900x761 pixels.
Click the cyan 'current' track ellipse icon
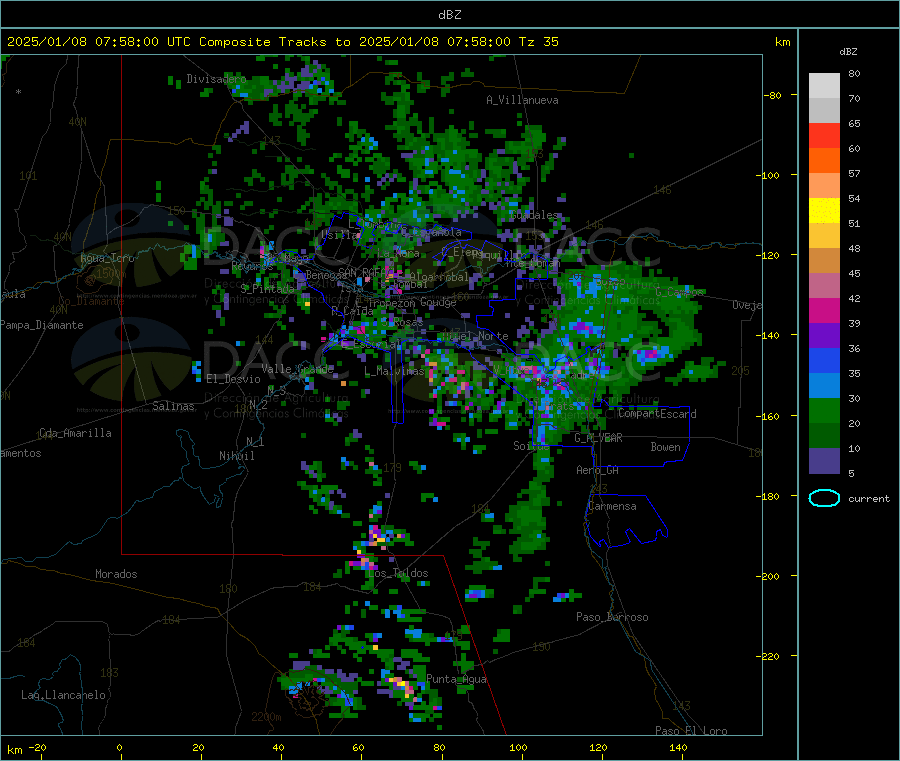(x=824, y=498)
